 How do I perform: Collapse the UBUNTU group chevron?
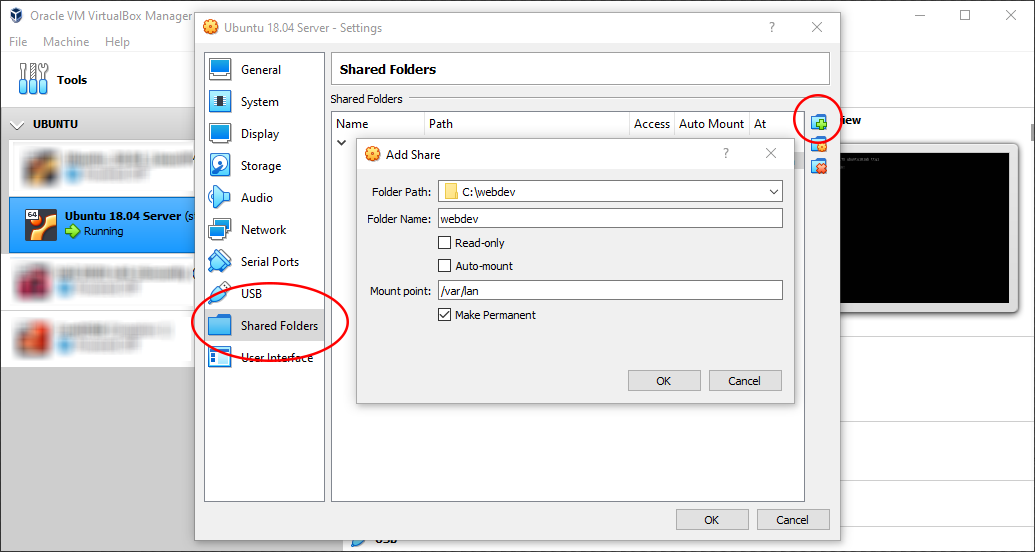19,124
